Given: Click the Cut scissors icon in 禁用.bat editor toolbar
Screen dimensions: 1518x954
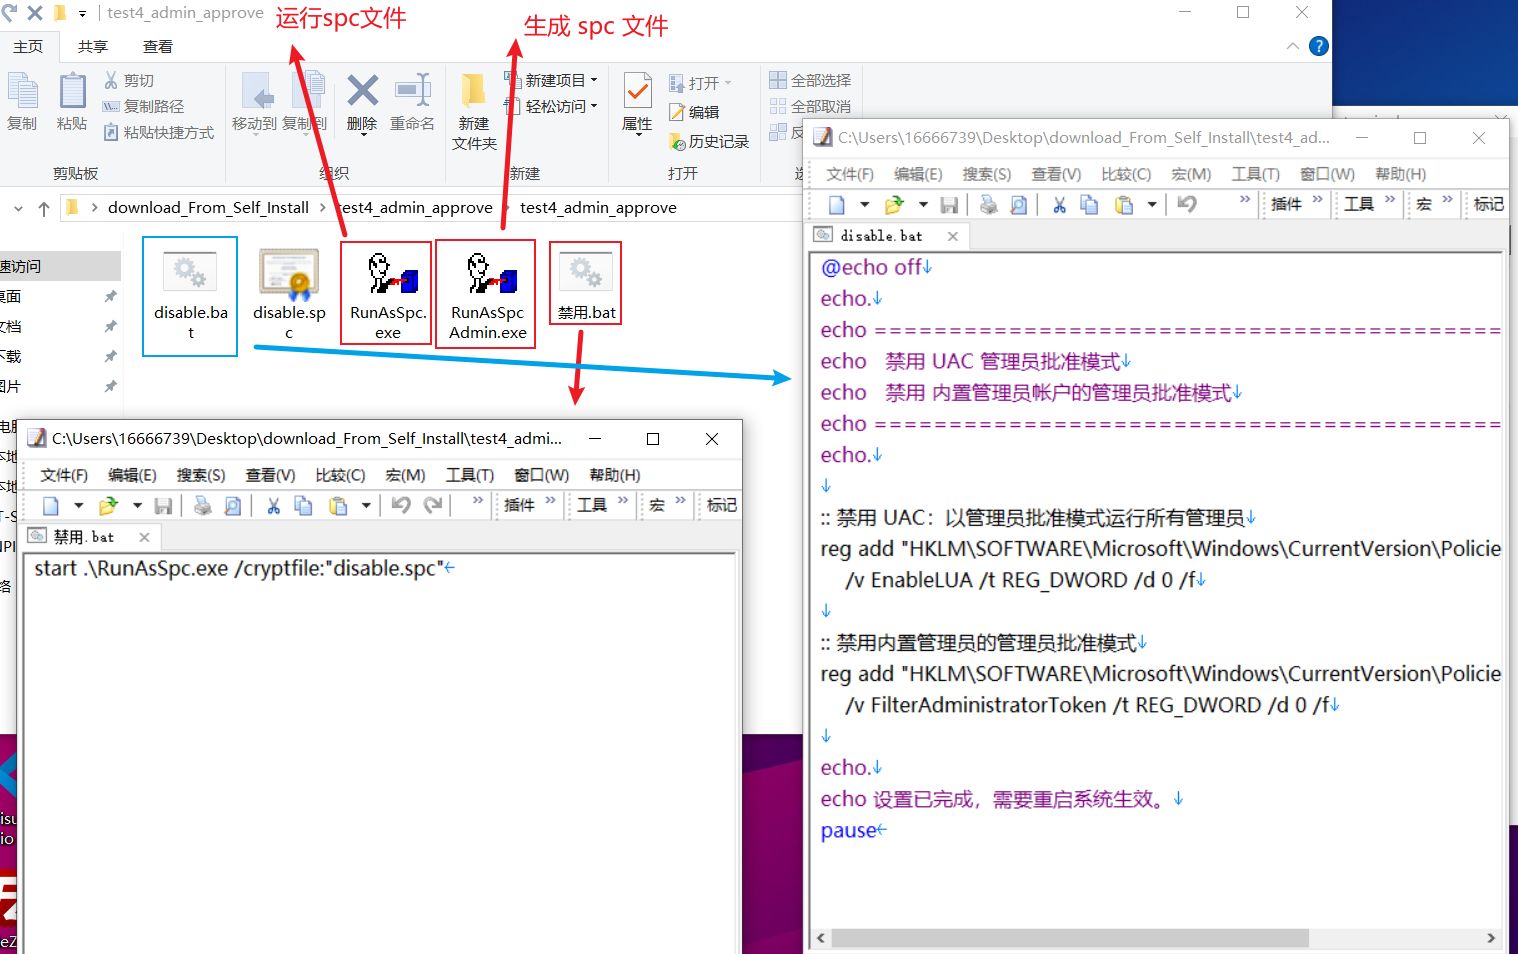Looking at the screenshot, I should coord(273,506).
